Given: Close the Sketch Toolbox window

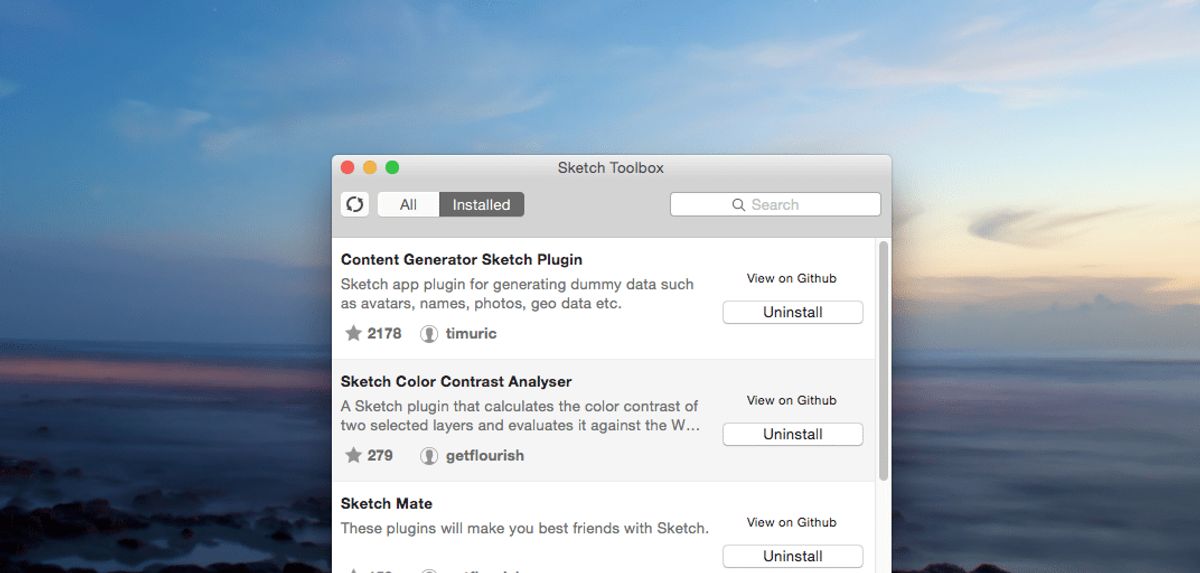Looking at the screenshot, I should [x=348, y=168].
